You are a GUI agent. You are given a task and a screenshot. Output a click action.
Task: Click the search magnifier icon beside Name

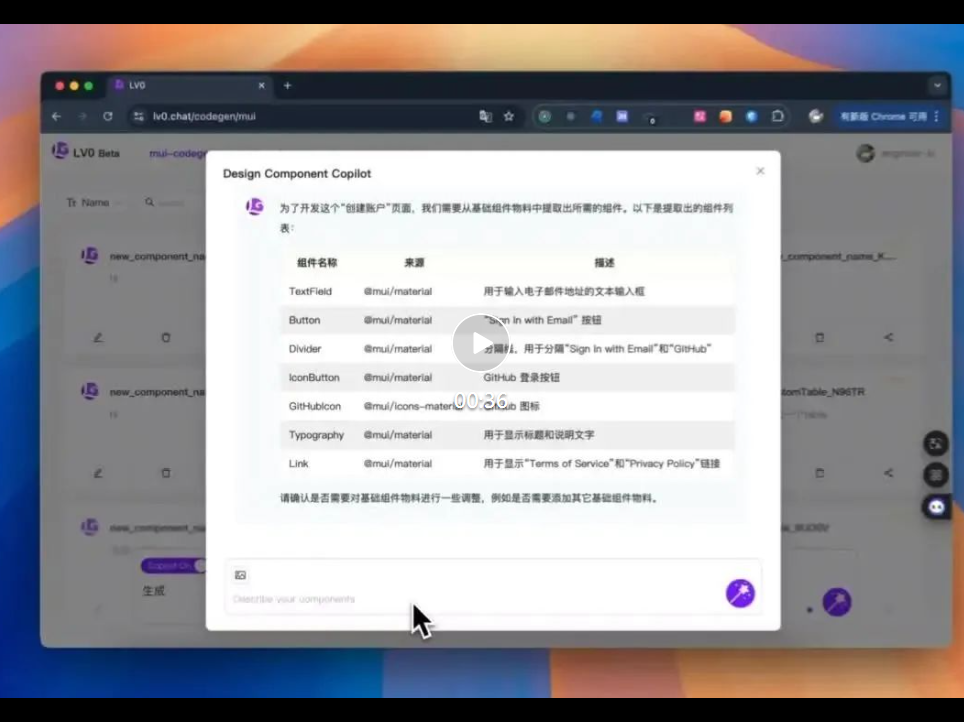(149, 202)
